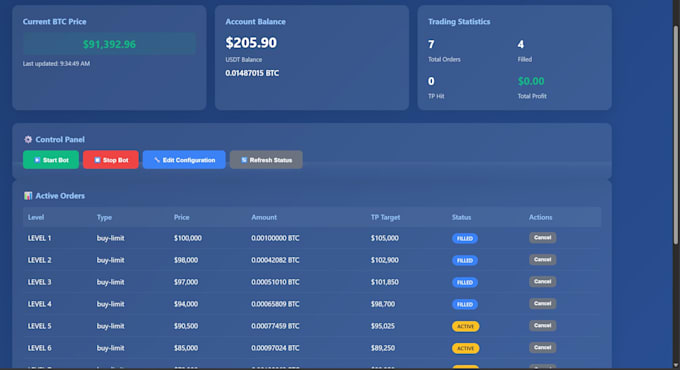Select the LEVEL 1 row label
Image resolution: width=680 pixels, height=370 pixels.
pos(39,238)
